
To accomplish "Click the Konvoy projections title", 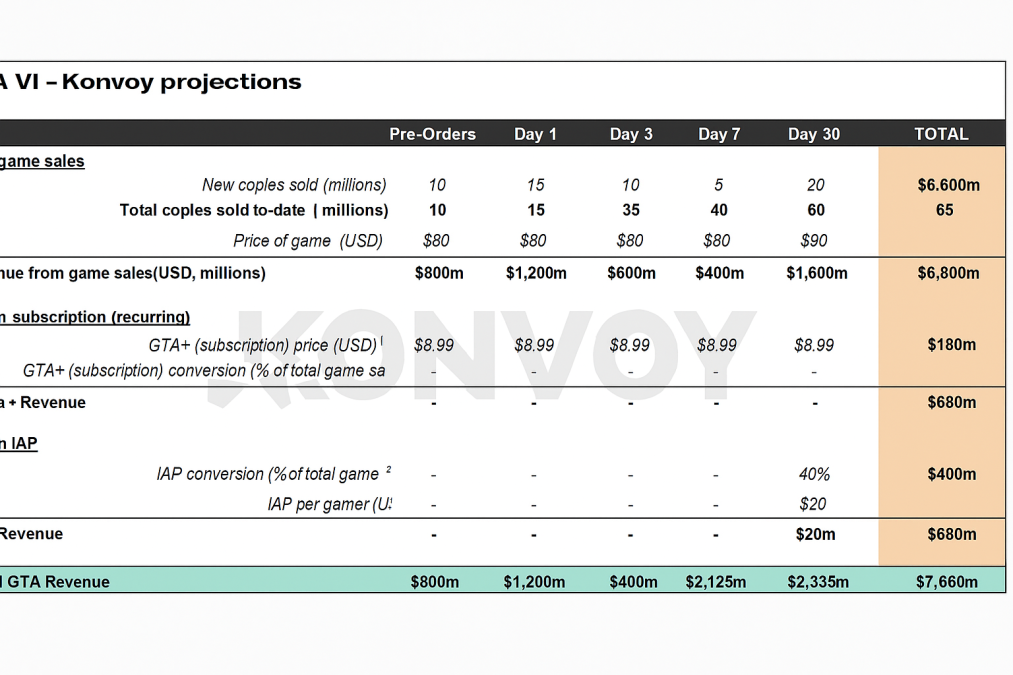I will [x=150, y=82].
